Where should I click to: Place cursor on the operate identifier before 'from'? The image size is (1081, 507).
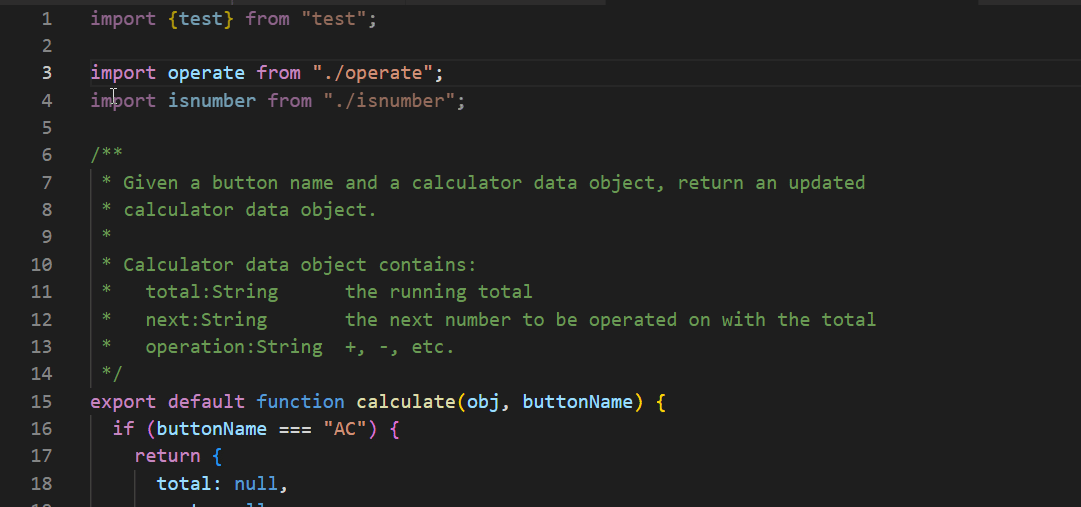point(206,73)
